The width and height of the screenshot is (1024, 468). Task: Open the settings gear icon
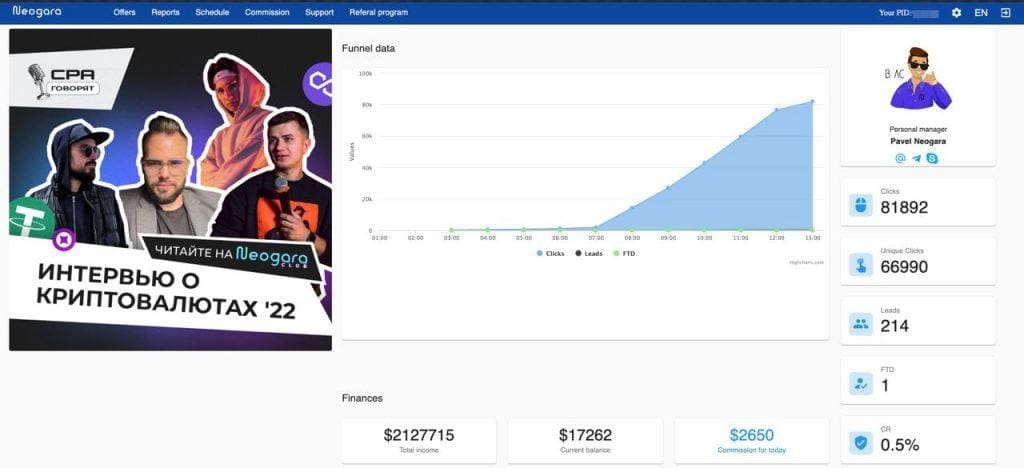(956, 12)
